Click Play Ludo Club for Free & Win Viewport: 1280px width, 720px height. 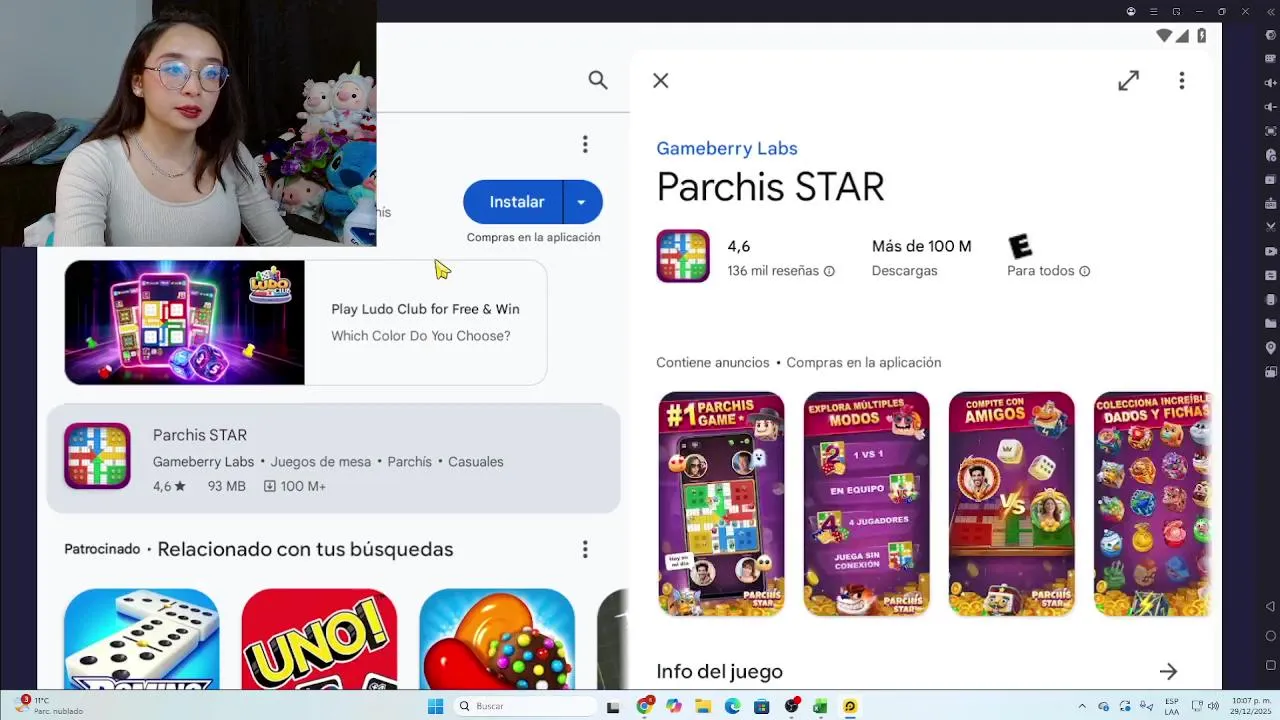pos(425,309)
